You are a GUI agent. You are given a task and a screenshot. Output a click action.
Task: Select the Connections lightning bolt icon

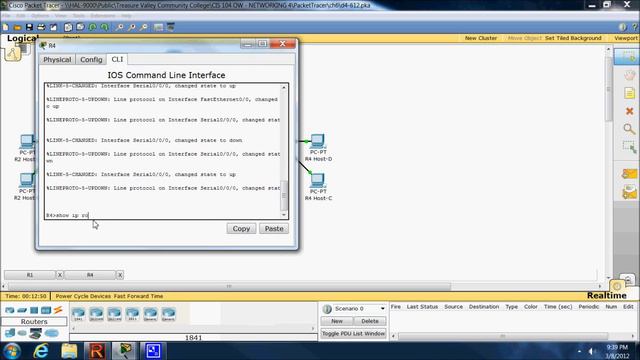pyautogui.click(x=58, y=310)
